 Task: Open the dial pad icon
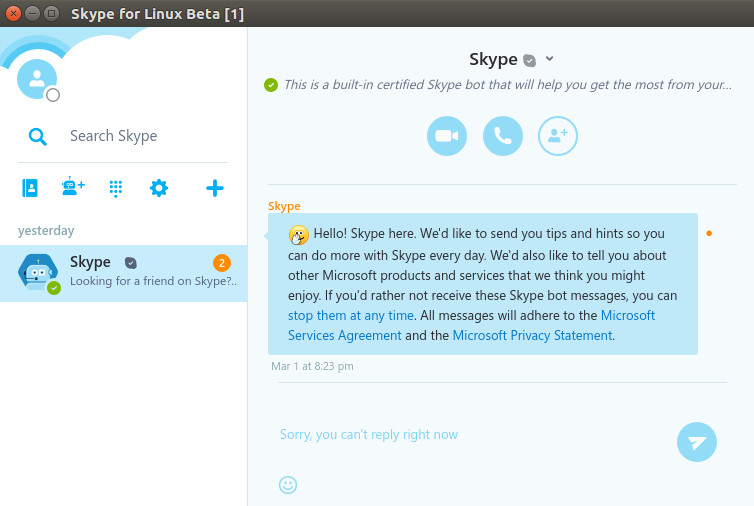(x=116, y=189)
